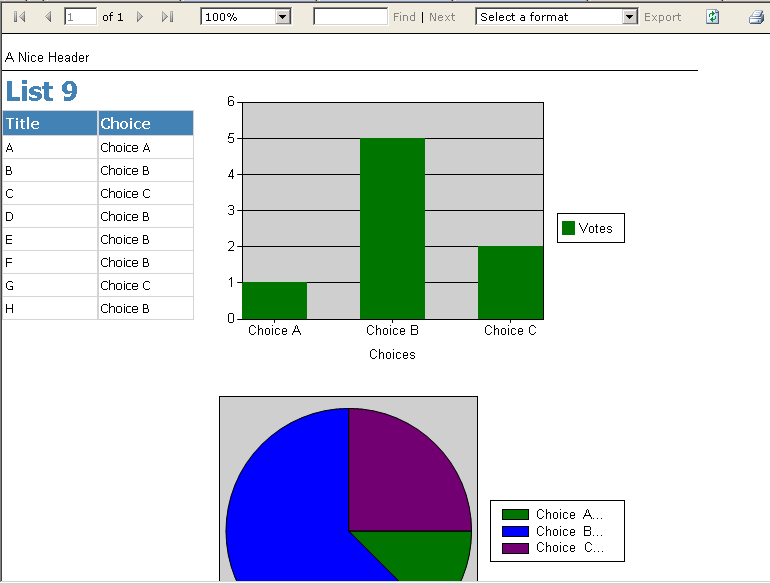Click Choice cell in row D
Screen dimensions: 770x585
[146, 217]
